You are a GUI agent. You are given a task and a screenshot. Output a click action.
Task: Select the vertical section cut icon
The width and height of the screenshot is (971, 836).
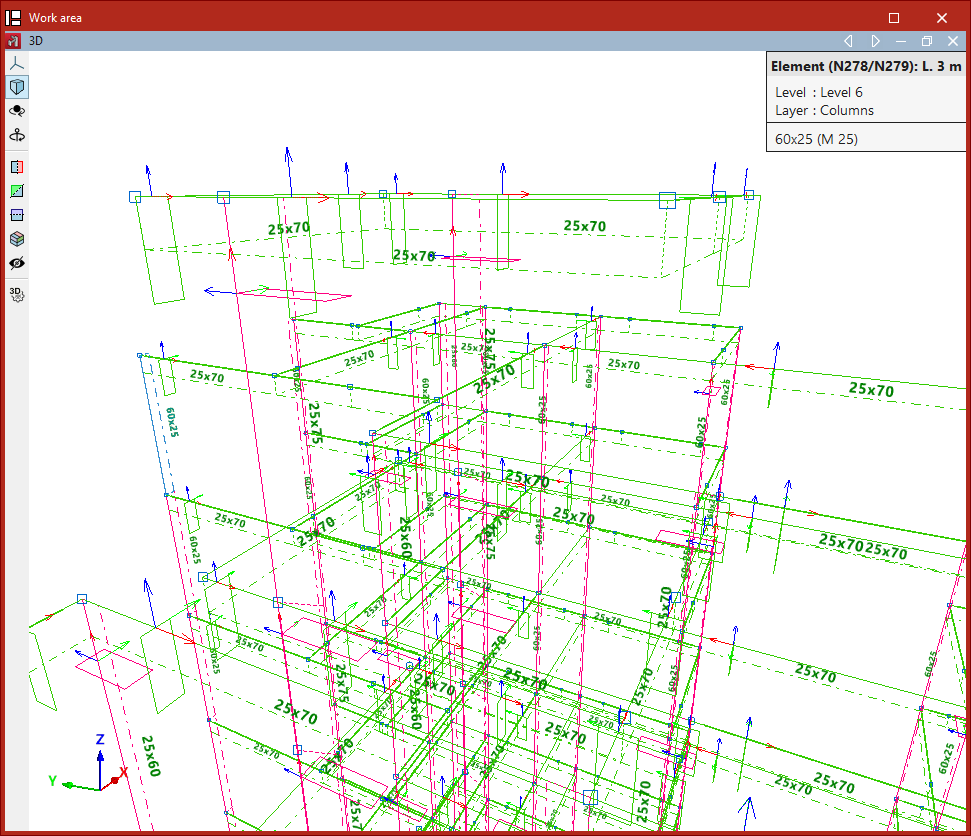point(16,167)
